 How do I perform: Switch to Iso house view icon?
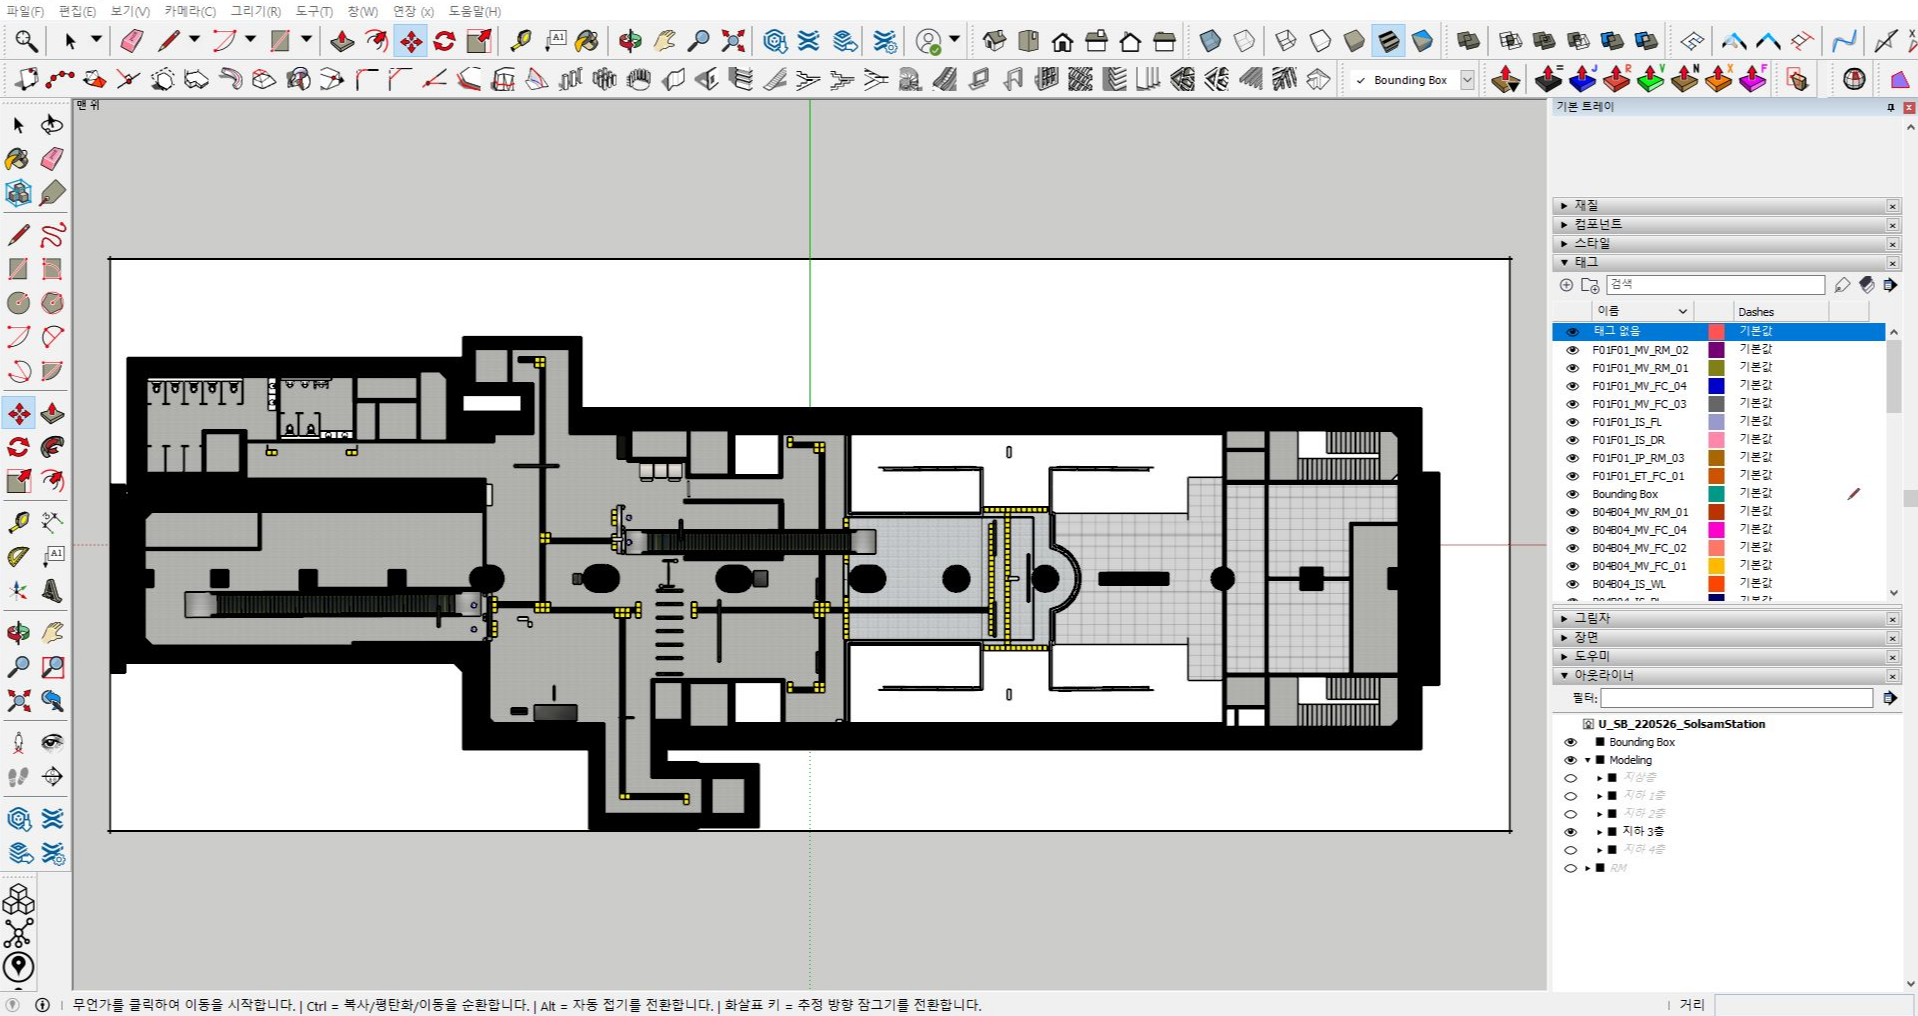pyautogui.click(x=995, y=41)
